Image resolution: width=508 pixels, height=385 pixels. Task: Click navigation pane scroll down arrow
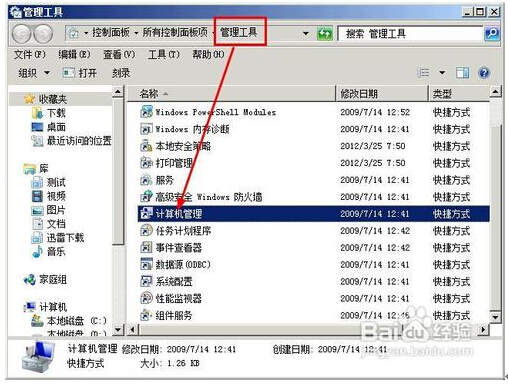118,330
